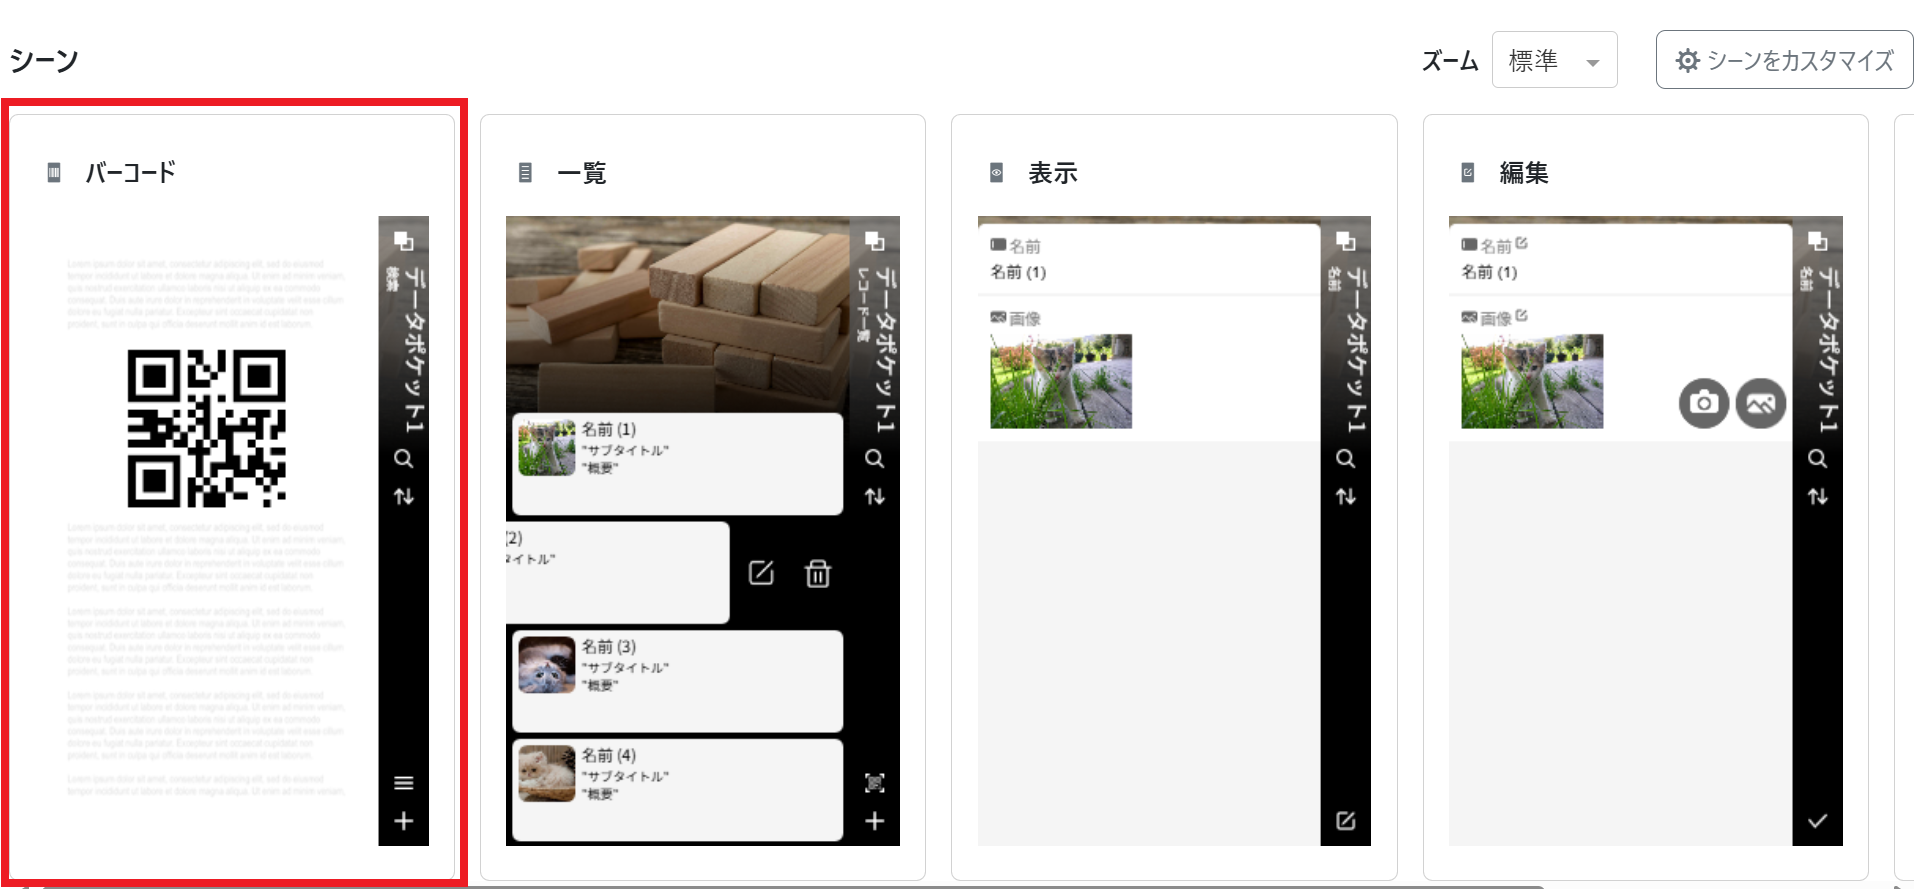Click the kitten image thumbnail in 表示 scene
The height and width of the screenshot is (889, 1921).
[1061, 381]
